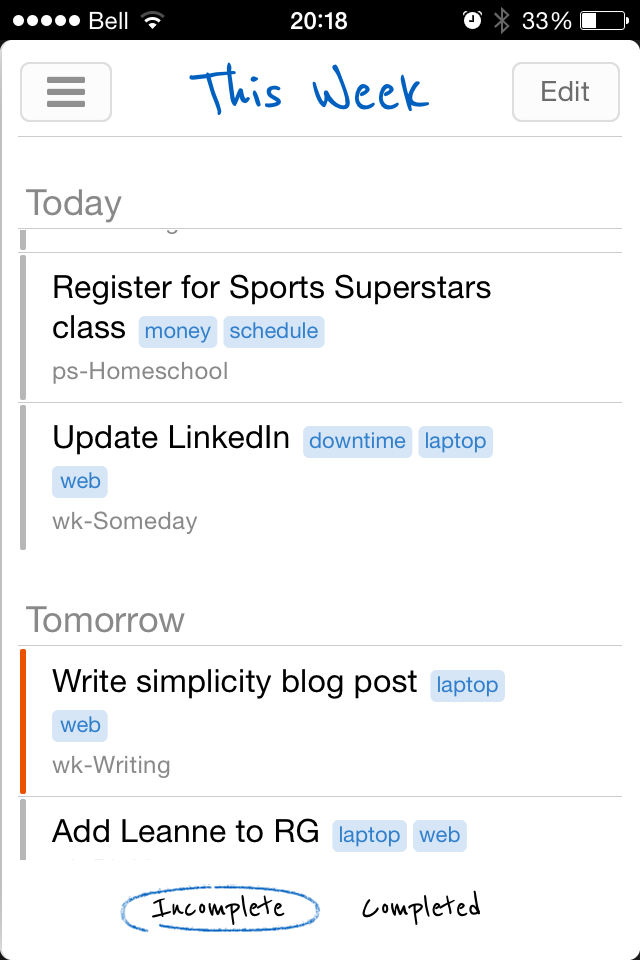Tap the ps-Homeschool project label
Viewport: 640px width, 960px height.
click(140, 372)
